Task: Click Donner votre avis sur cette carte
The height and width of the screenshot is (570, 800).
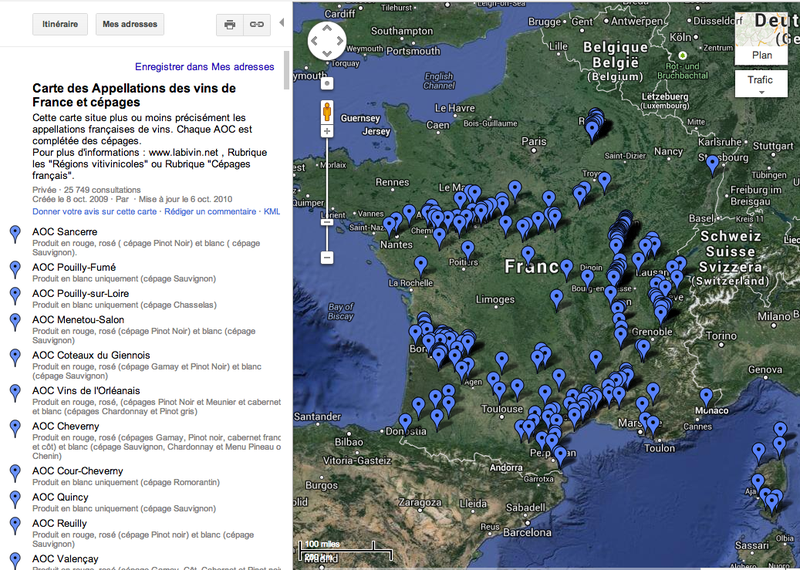Action: point(94,211)
